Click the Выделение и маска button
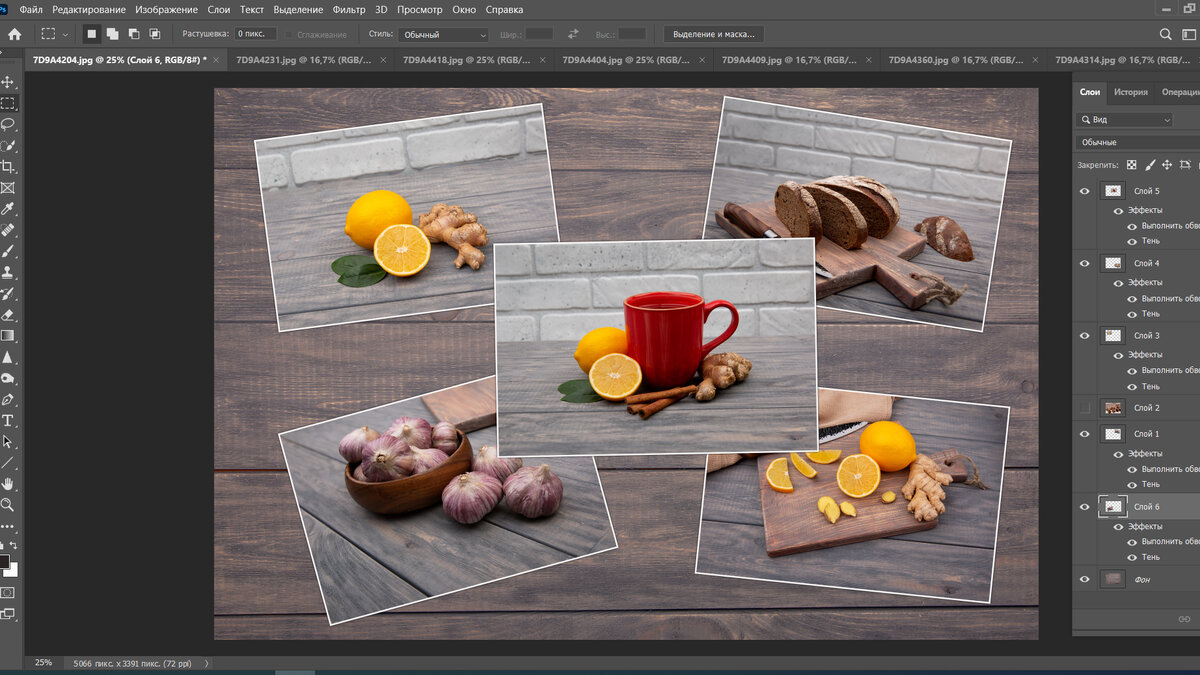Screen dimensions: 1200x675 (x=713, y=34)
